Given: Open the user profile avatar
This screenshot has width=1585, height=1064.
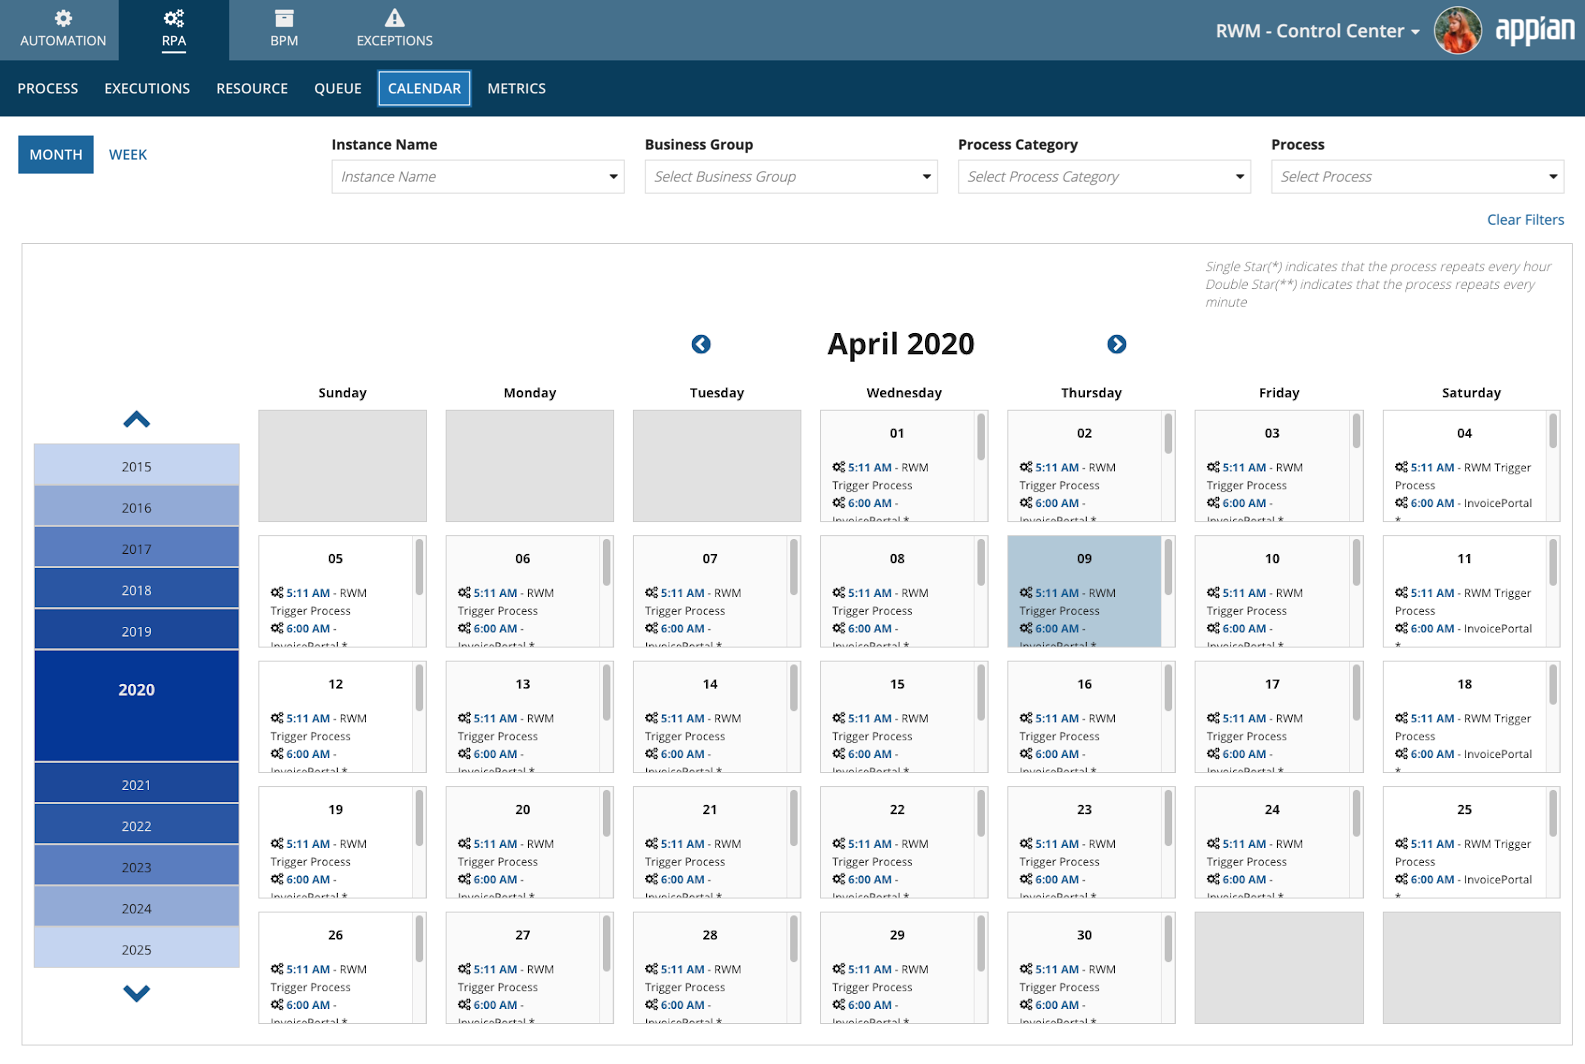Looking at the screenshot, I should pyautogui.click(x=1458, y=30).
